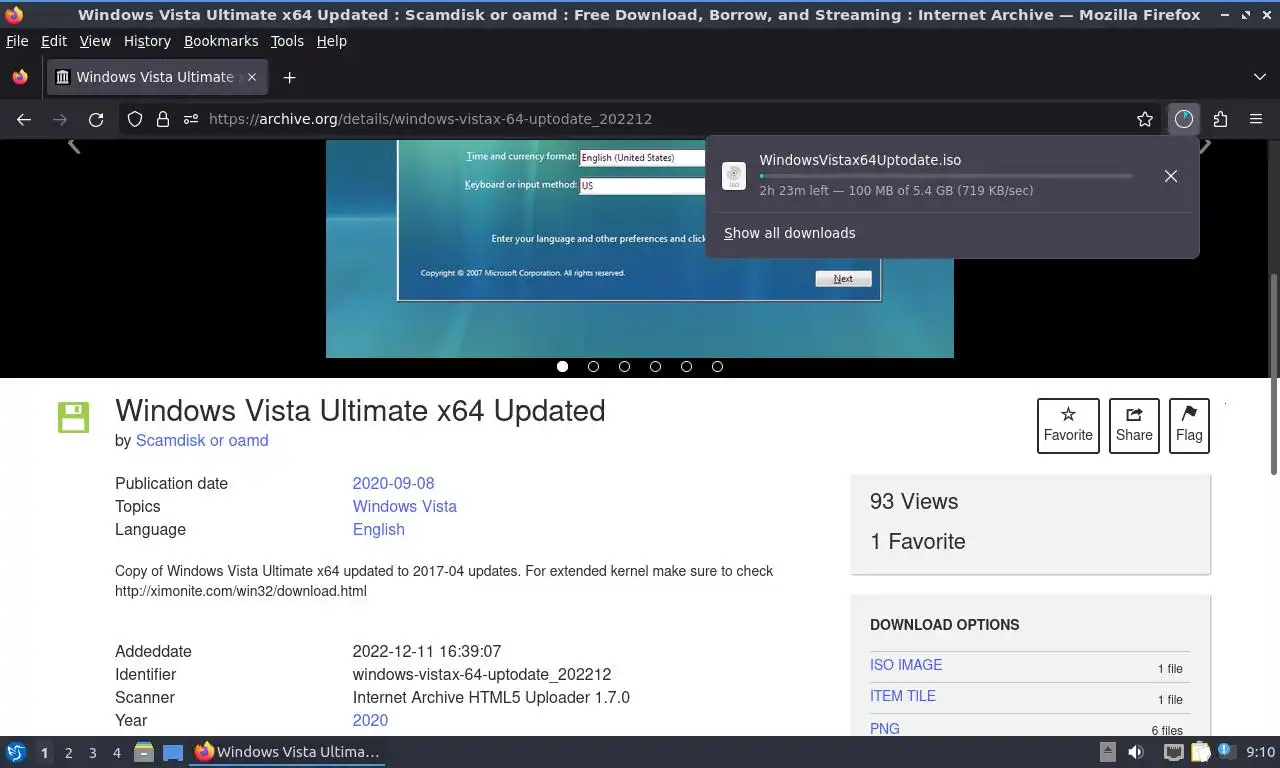
Task: Cancel the WindowsVistax64Uptodate.iso download
Action: coord(1171,176)
